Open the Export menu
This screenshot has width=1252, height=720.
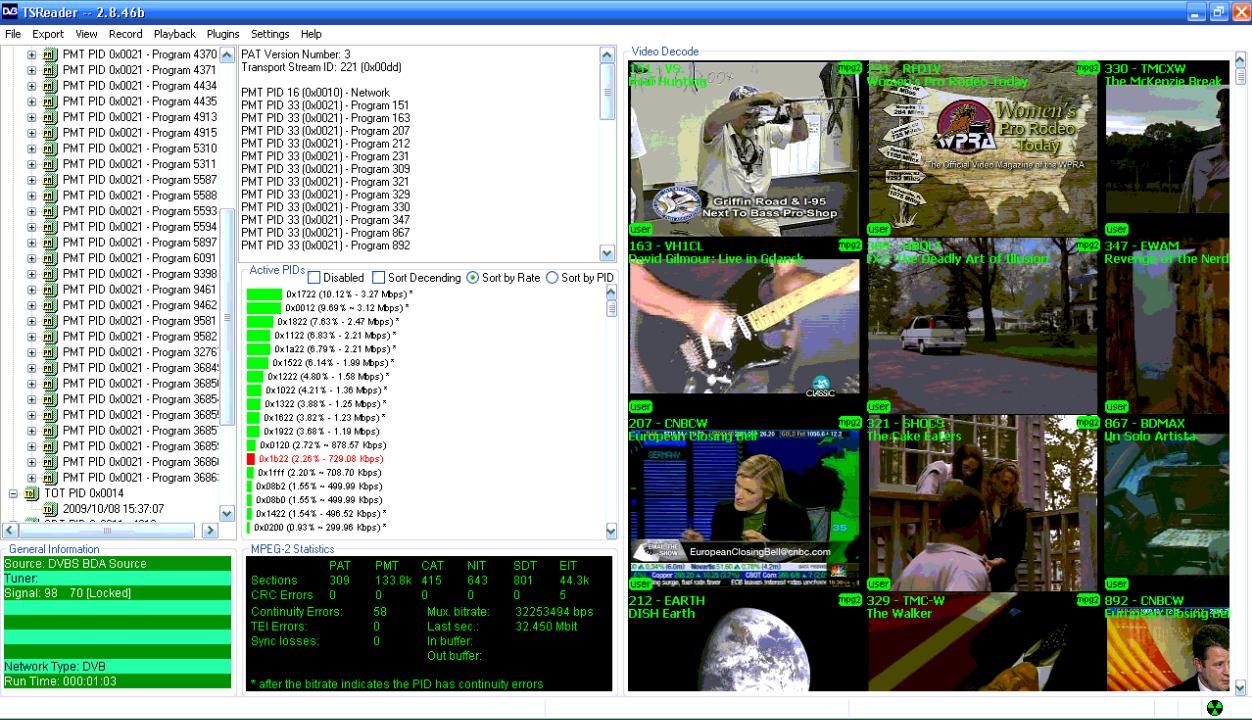coord(48,34)
